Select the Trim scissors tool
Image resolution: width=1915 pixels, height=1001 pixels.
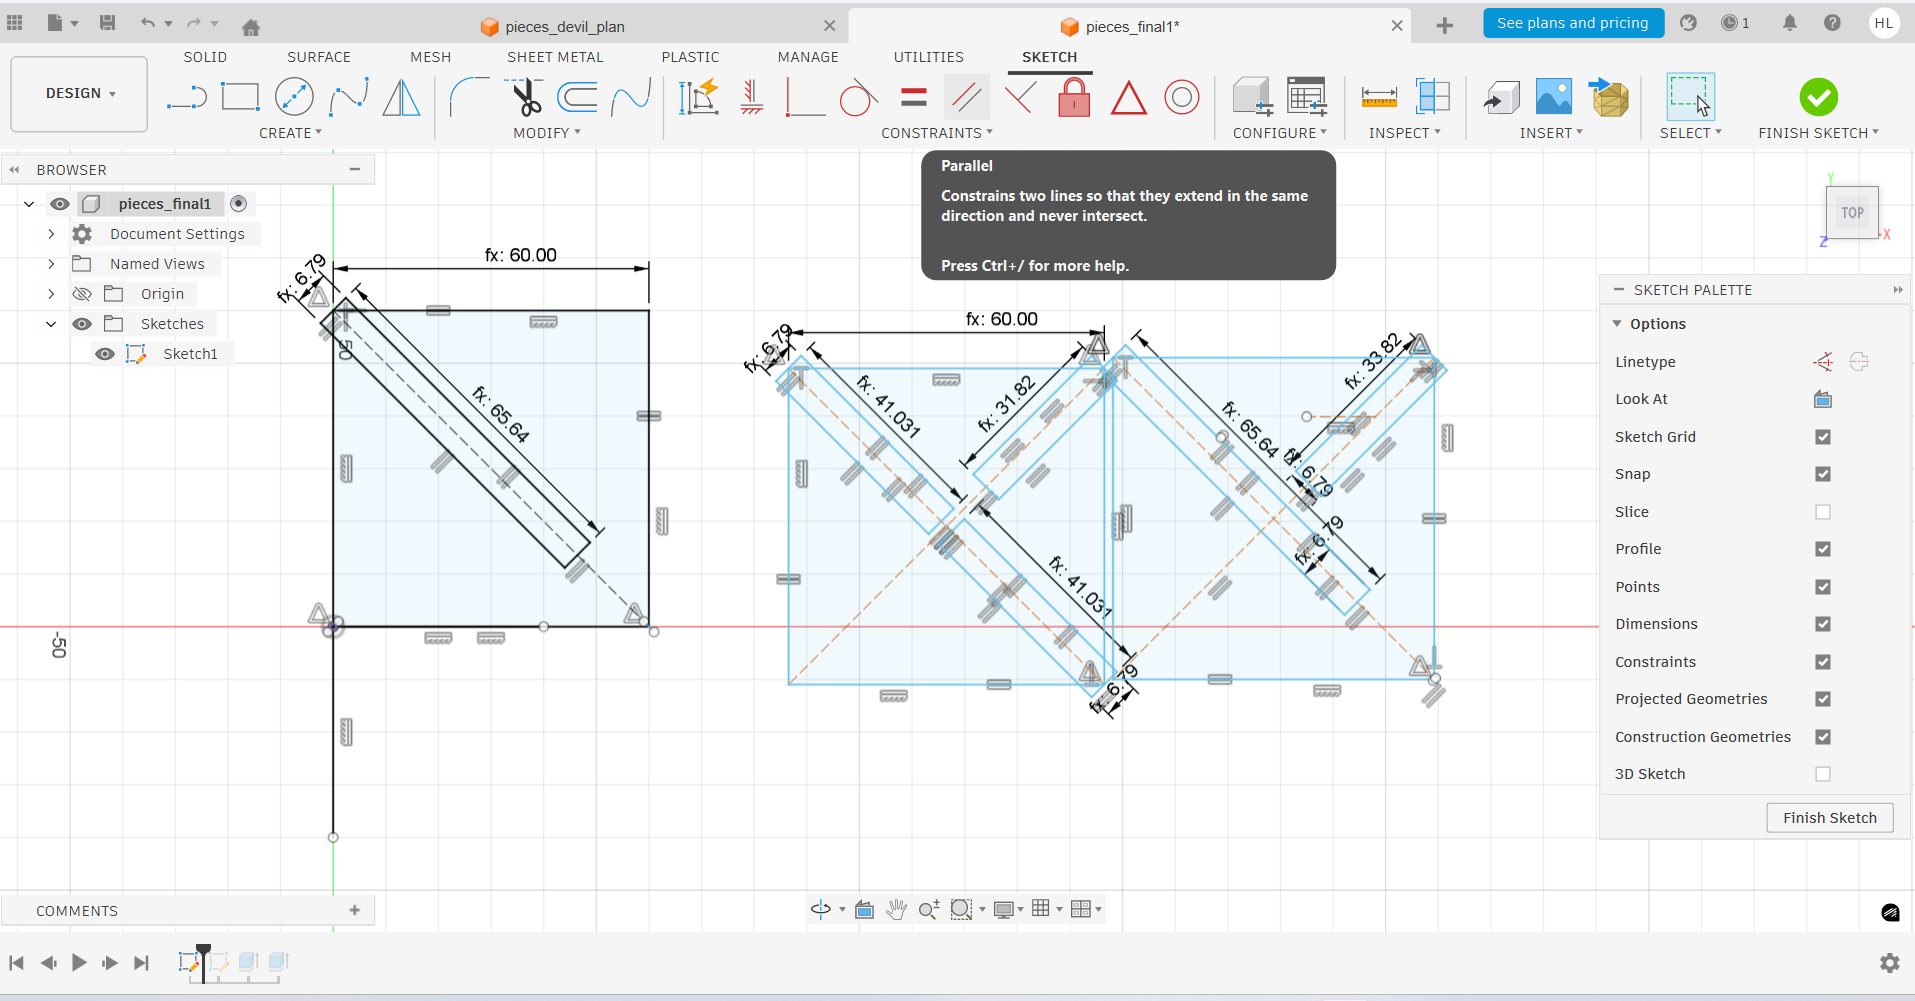point(525,98)
